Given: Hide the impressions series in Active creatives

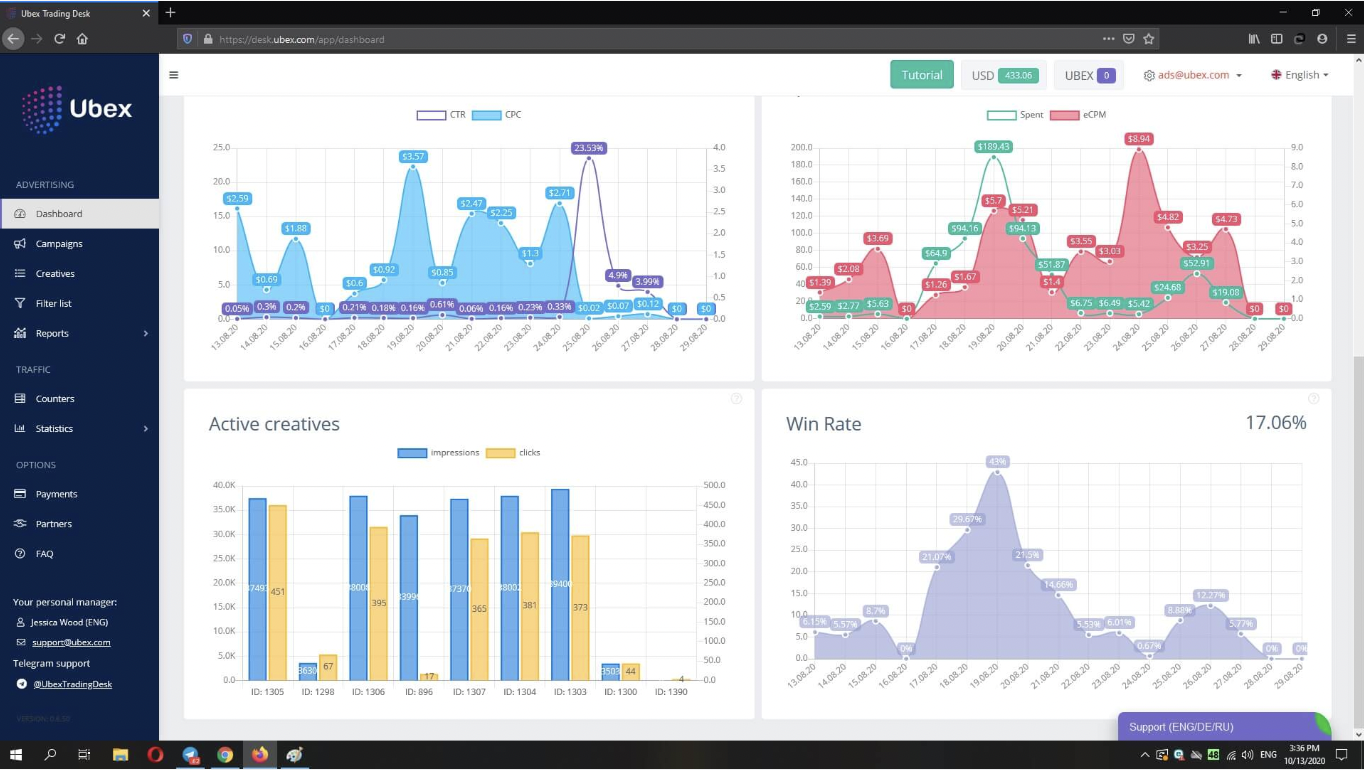Looking at the screenshot, I should 412,453.
